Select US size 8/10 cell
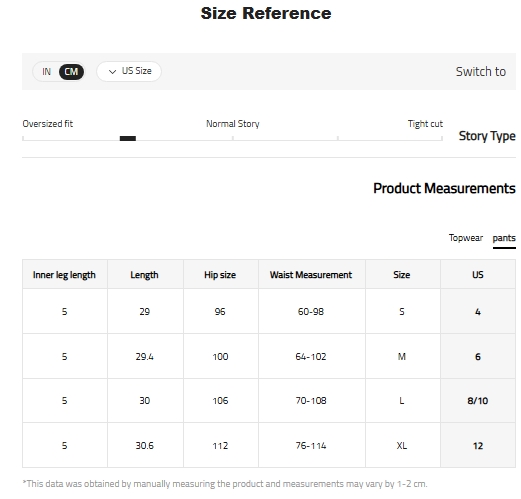 478,400
